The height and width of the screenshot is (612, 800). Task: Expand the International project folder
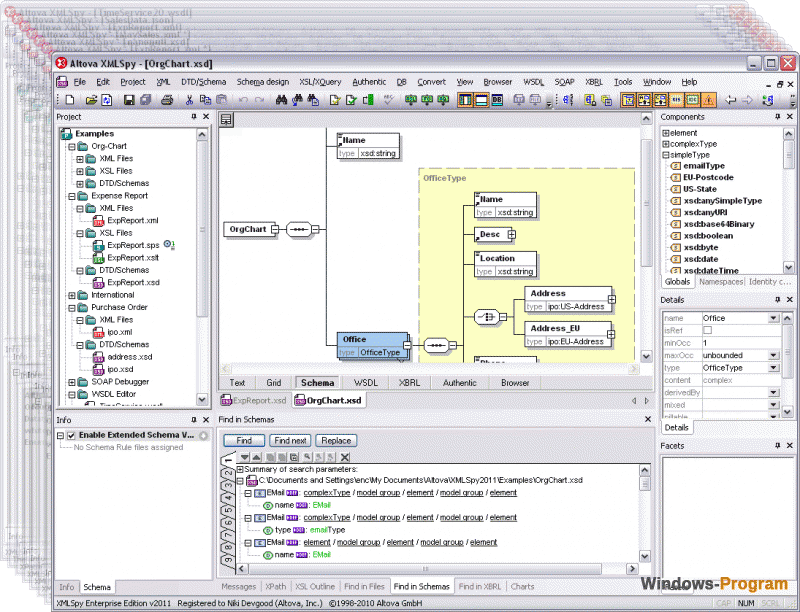(72, 295)
